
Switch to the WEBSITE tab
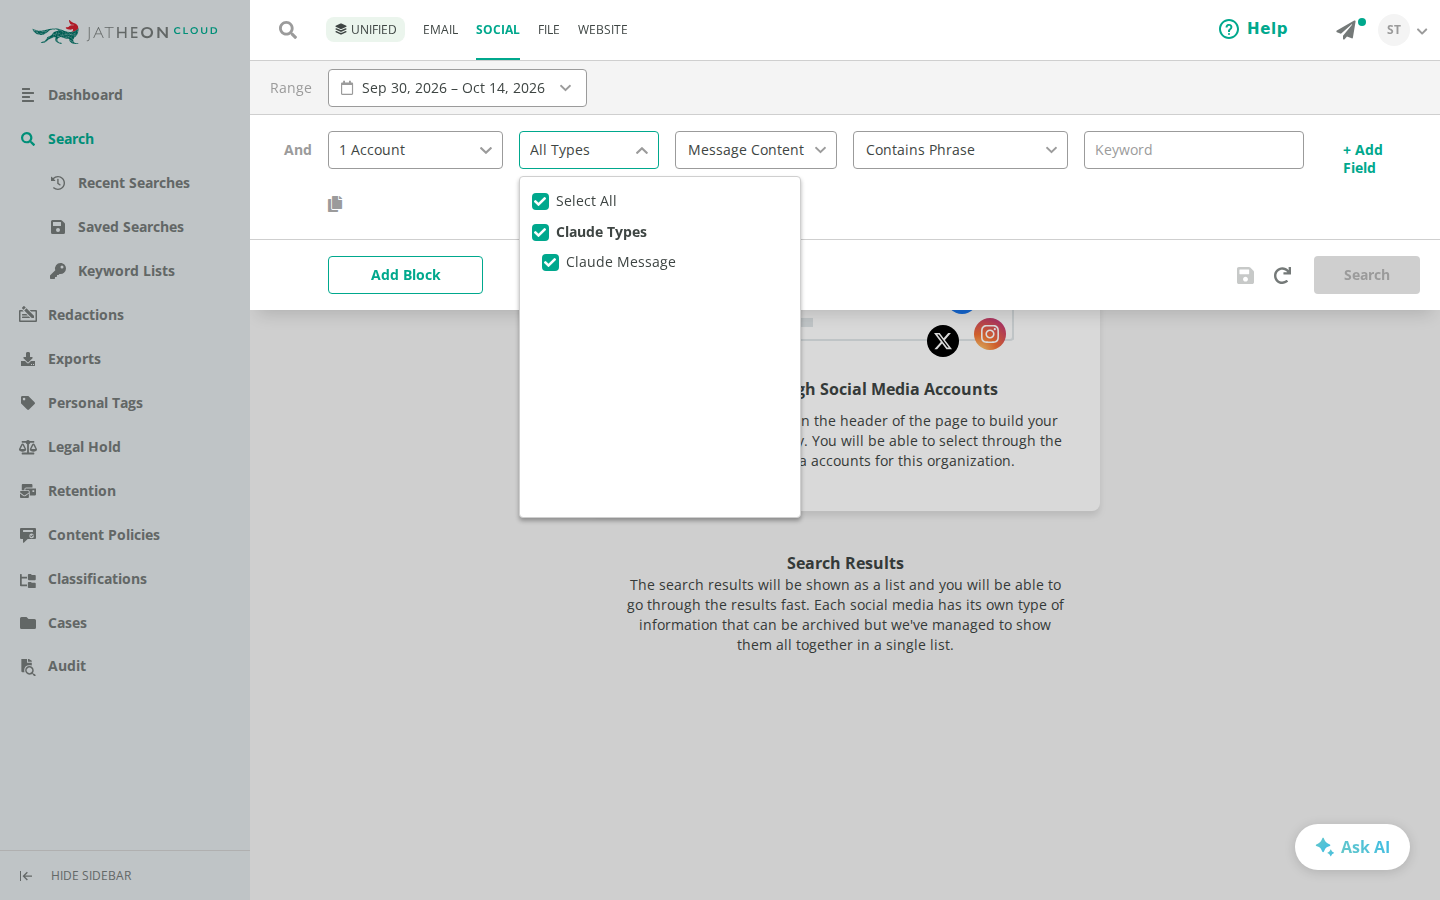click(x=603, y=30)
